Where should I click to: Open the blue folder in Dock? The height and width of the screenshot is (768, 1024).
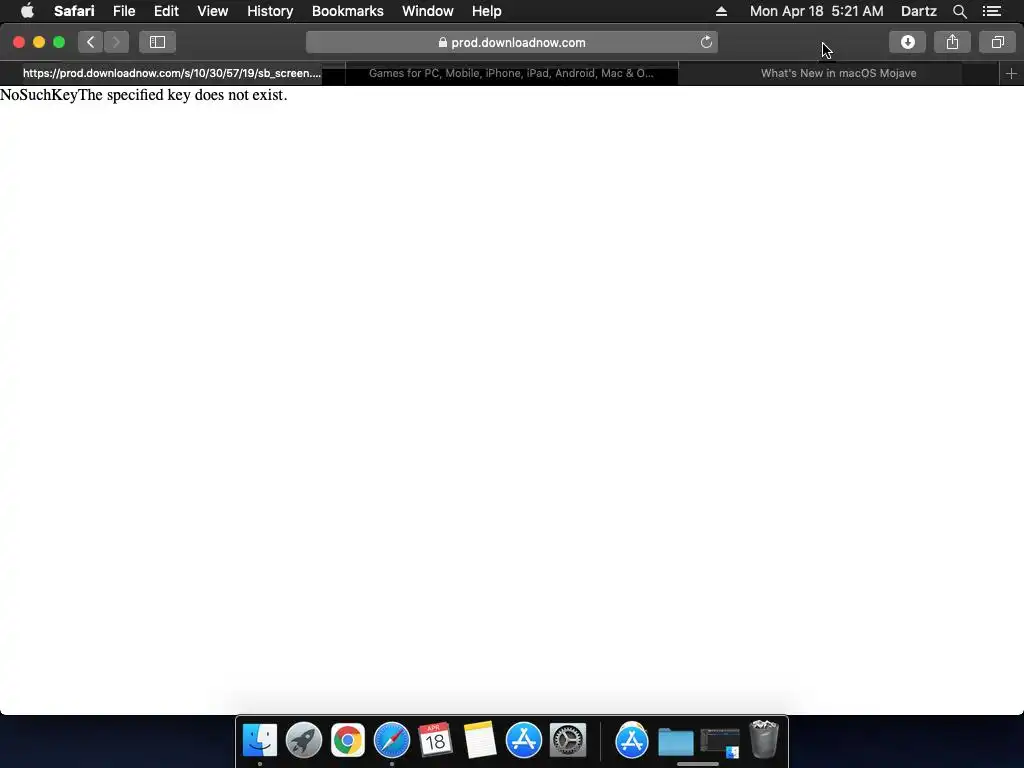676,742
